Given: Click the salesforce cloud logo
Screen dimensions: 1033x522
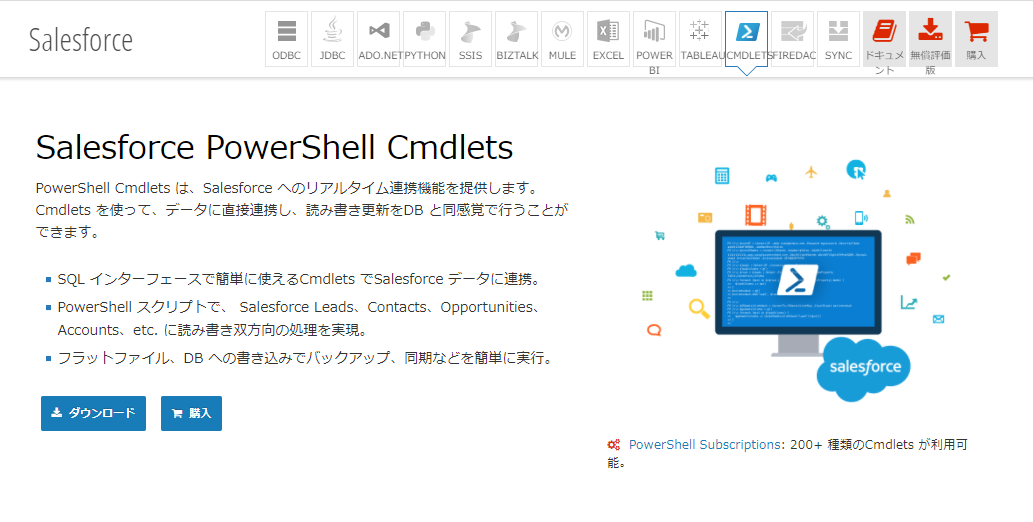Looking at the screenshot, I should (863, 368).
